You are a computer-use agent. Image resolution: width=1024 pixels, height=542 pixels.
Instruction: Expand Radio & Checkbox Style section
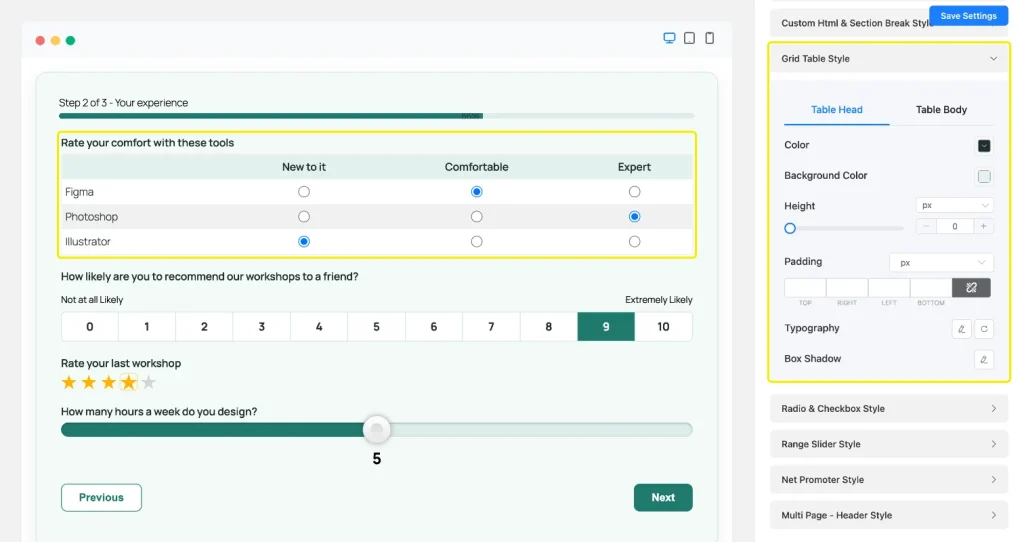(889, 409)
